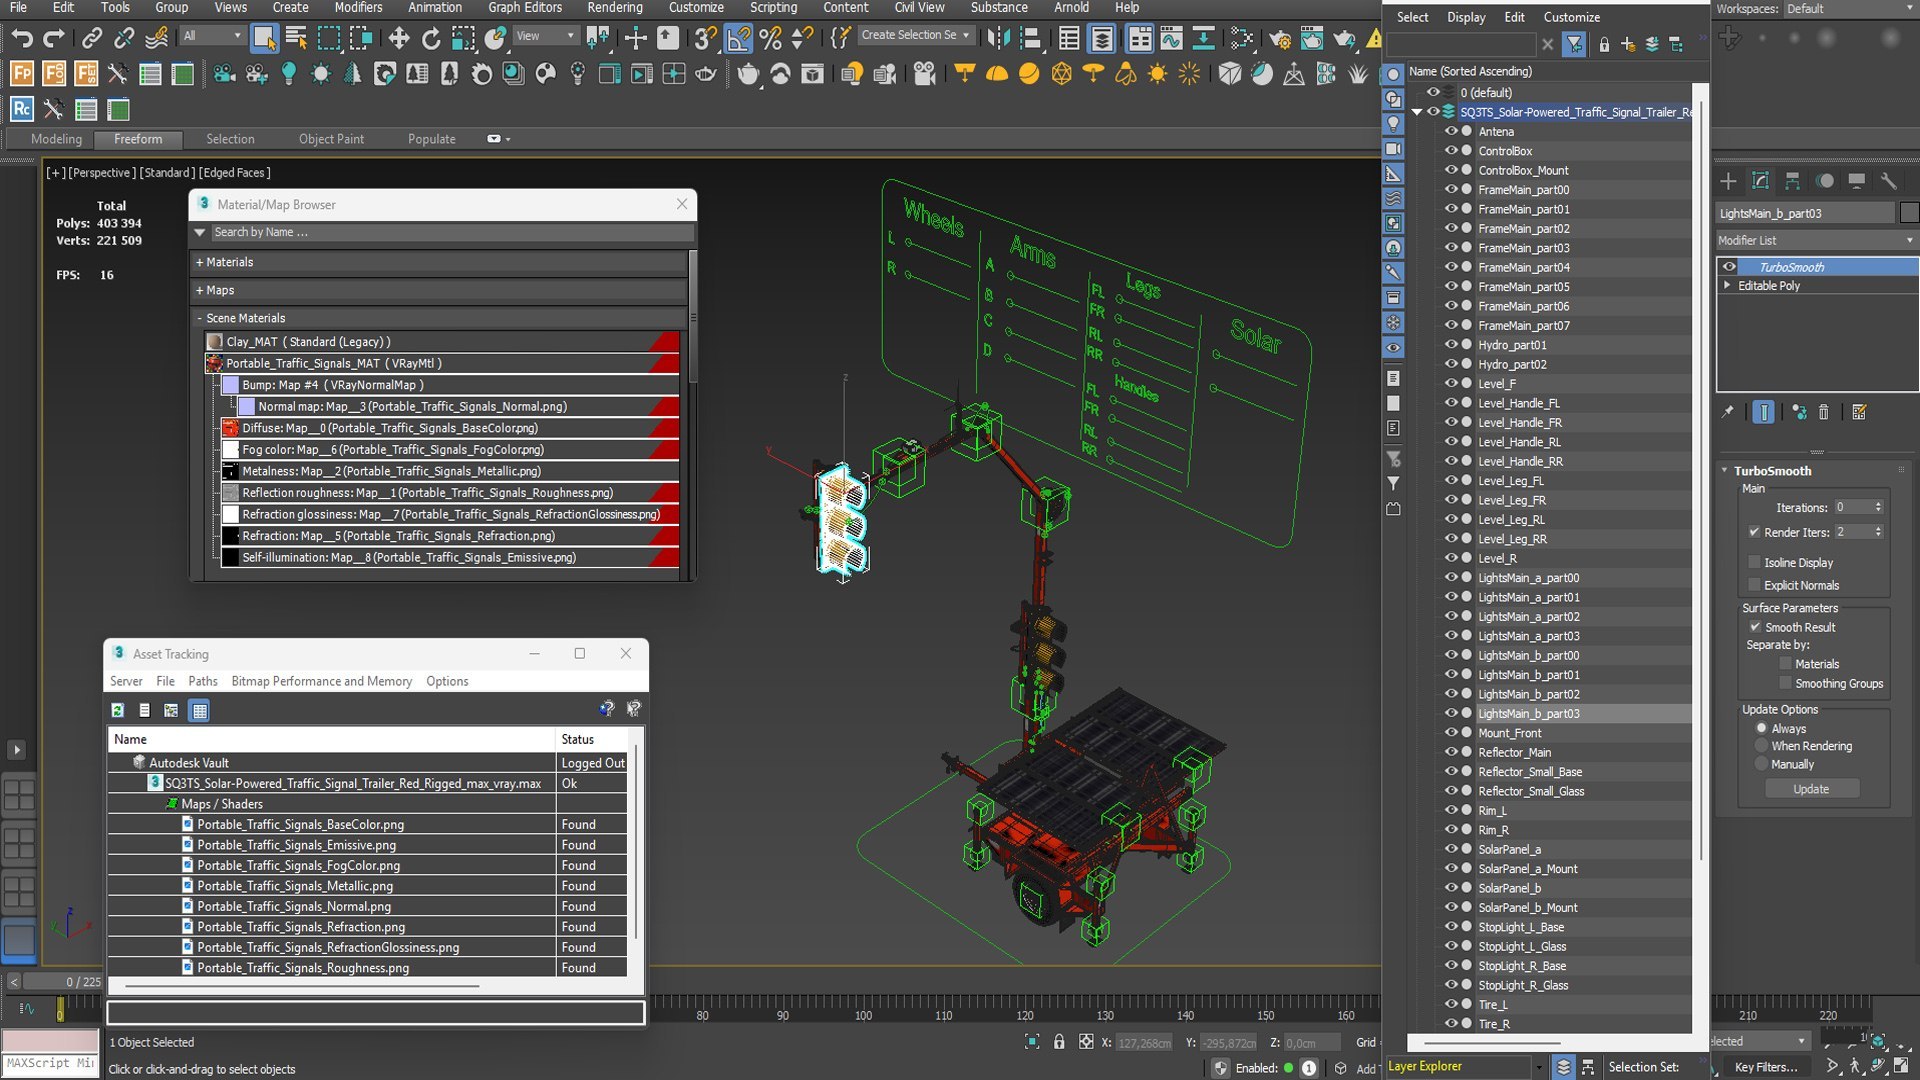Click Remove modifier trash icon
This screenshot has height=1080, width=1920.
(1823, 412)
